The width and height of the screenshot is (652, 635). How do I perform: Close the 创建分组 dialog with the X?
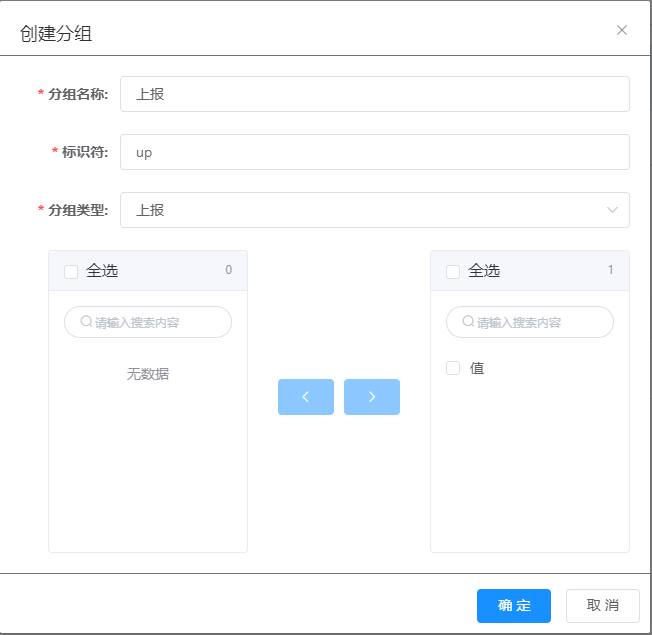[622, 30]
